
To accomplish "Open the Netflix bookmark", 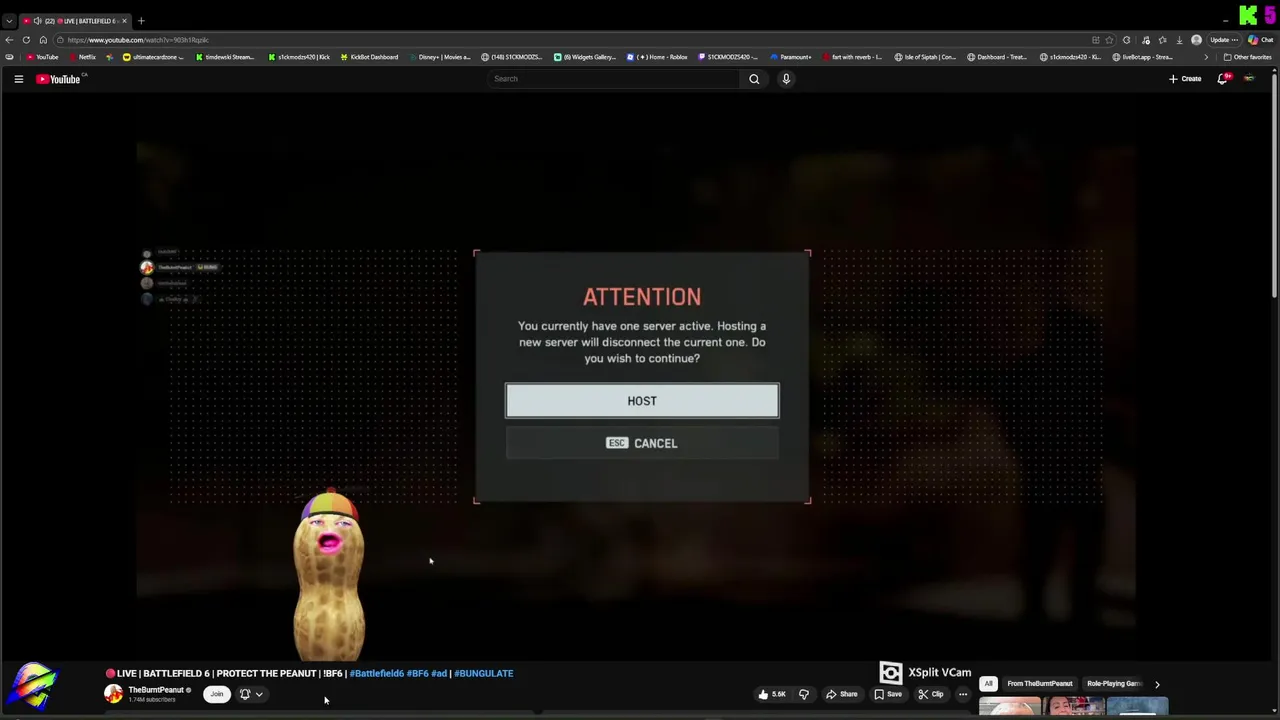I will pyautogui.click(x=80, y=57).
